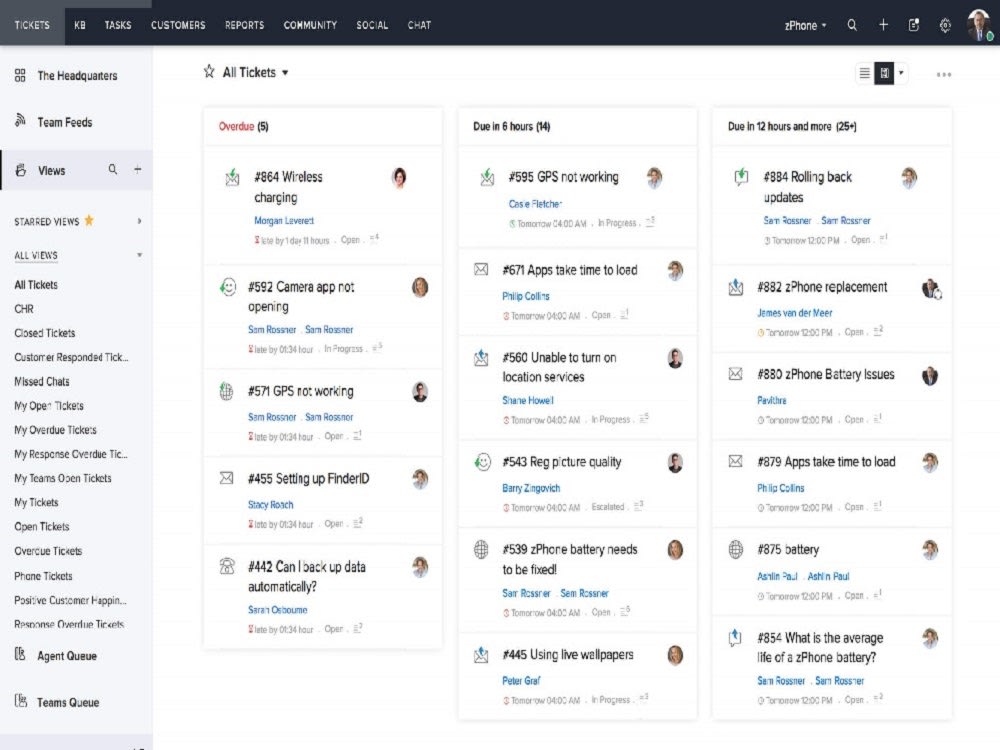This screenshot has height=750, width=1000.
Task: Click the user profile avatar photo
Action: (977, 25)
